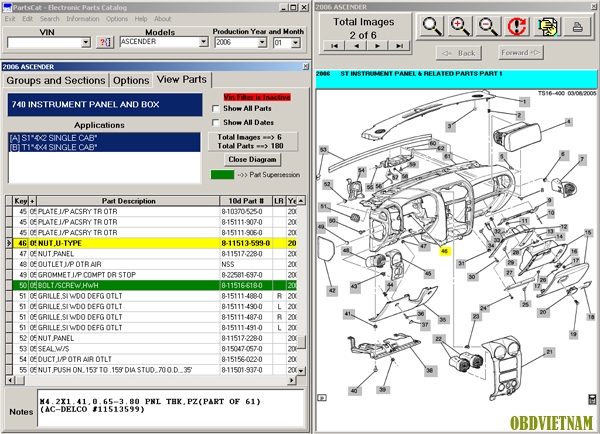Image resolution: width=600 pixels, height=434 pixels.
Task: Click the zoom in magnifier icon
Action: click(460, 26)
